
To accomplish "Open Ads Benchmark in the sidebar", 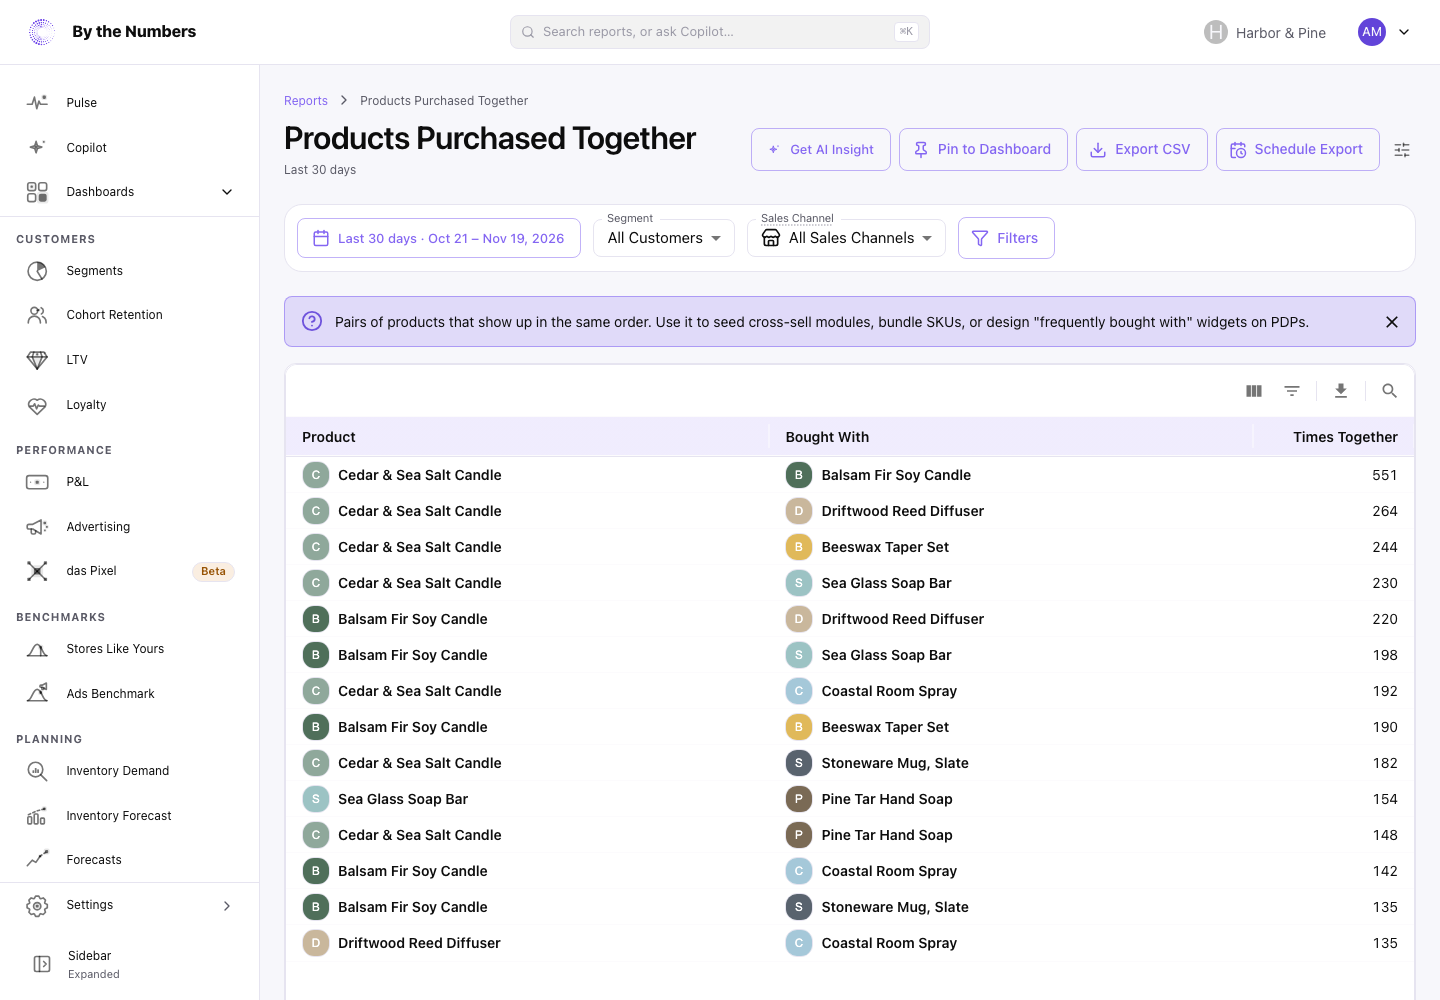I will 130,694.
